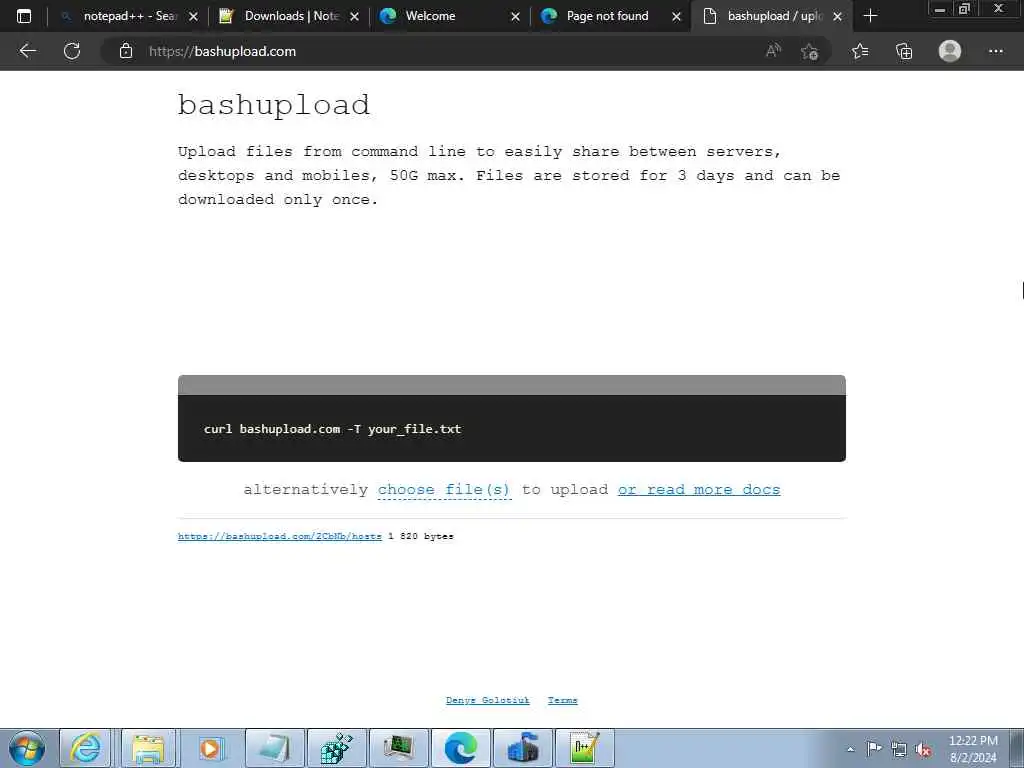Open the Terms footer link

tap(562, 700)
